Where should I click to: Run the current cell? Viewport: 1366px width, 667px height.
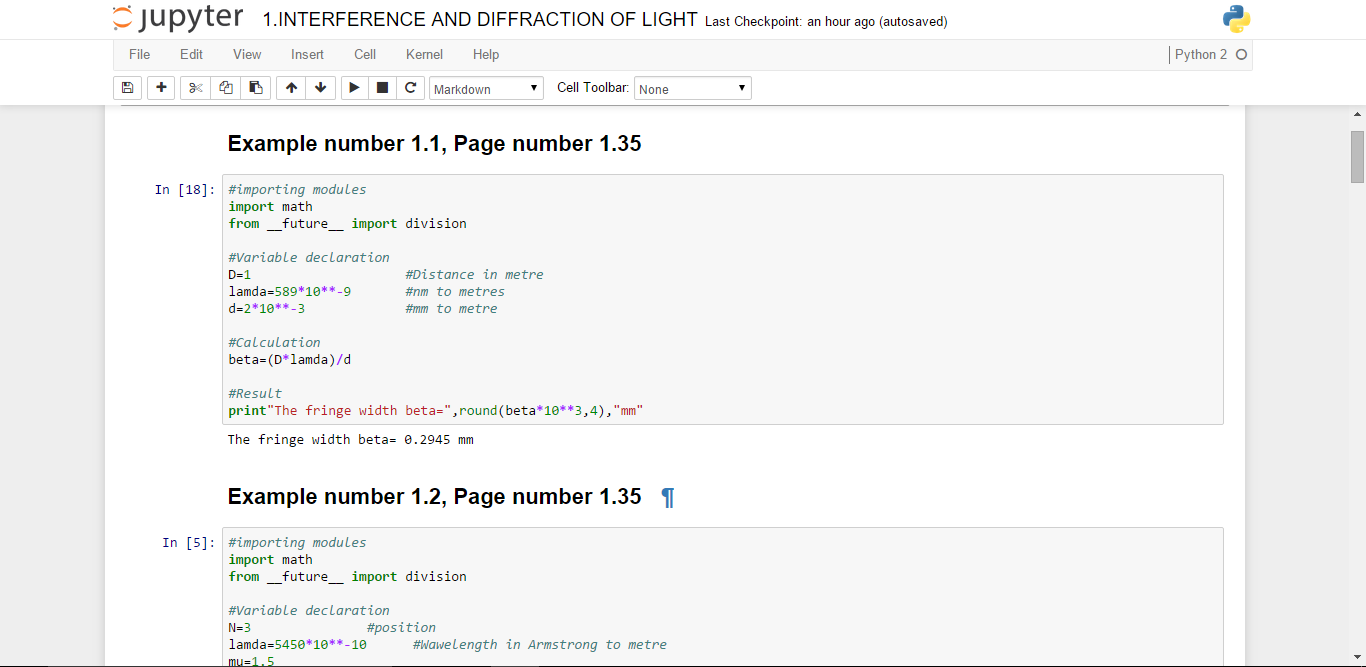(354, 88)
